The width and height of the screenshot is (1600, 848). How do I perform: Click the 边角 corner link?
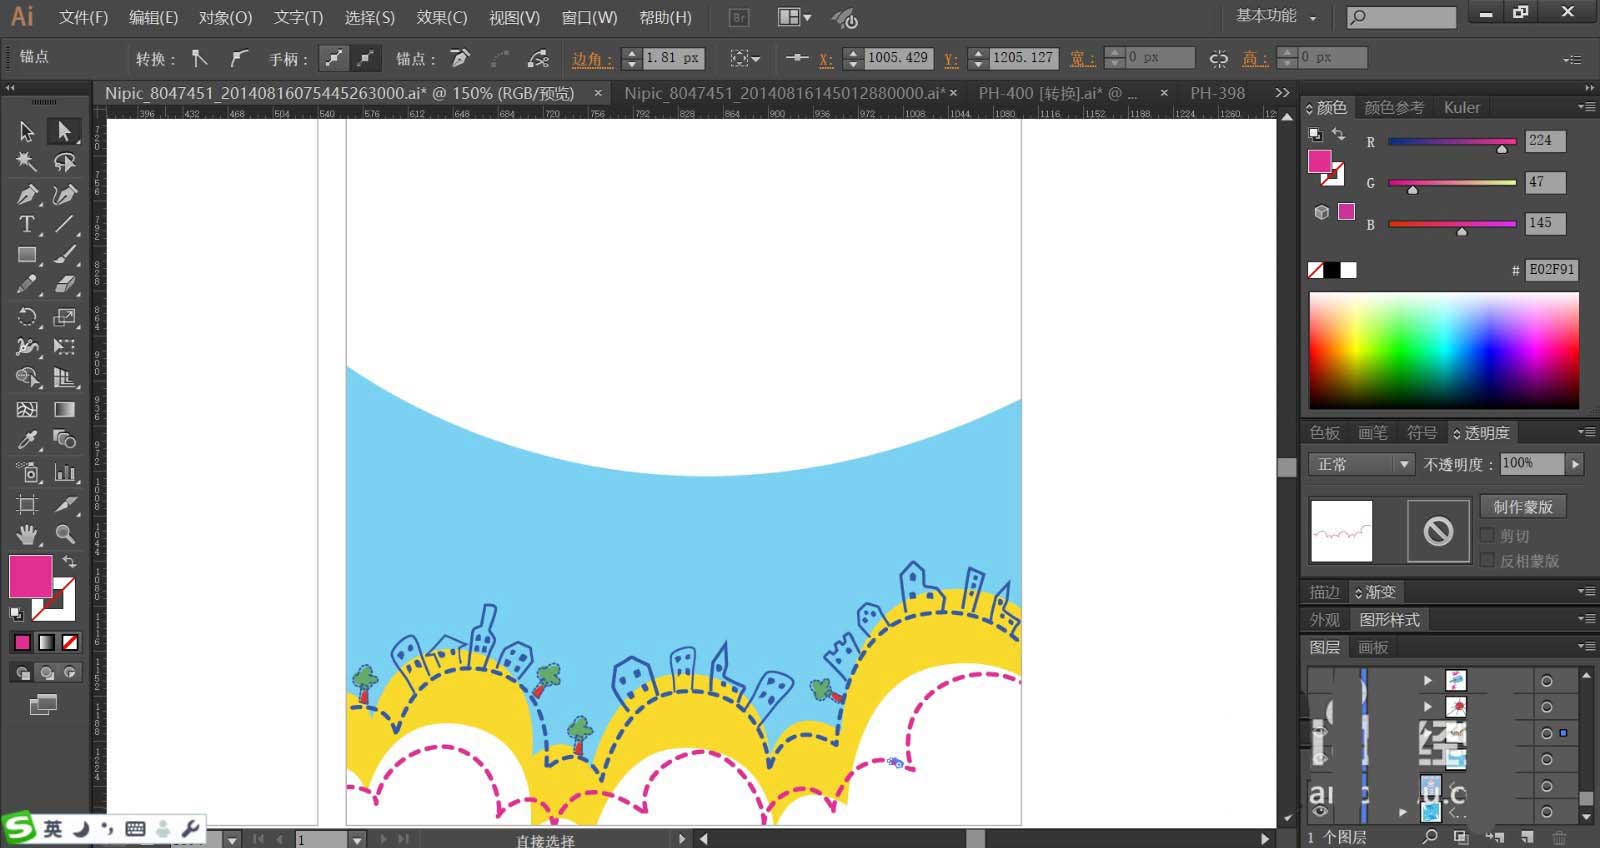592,59
